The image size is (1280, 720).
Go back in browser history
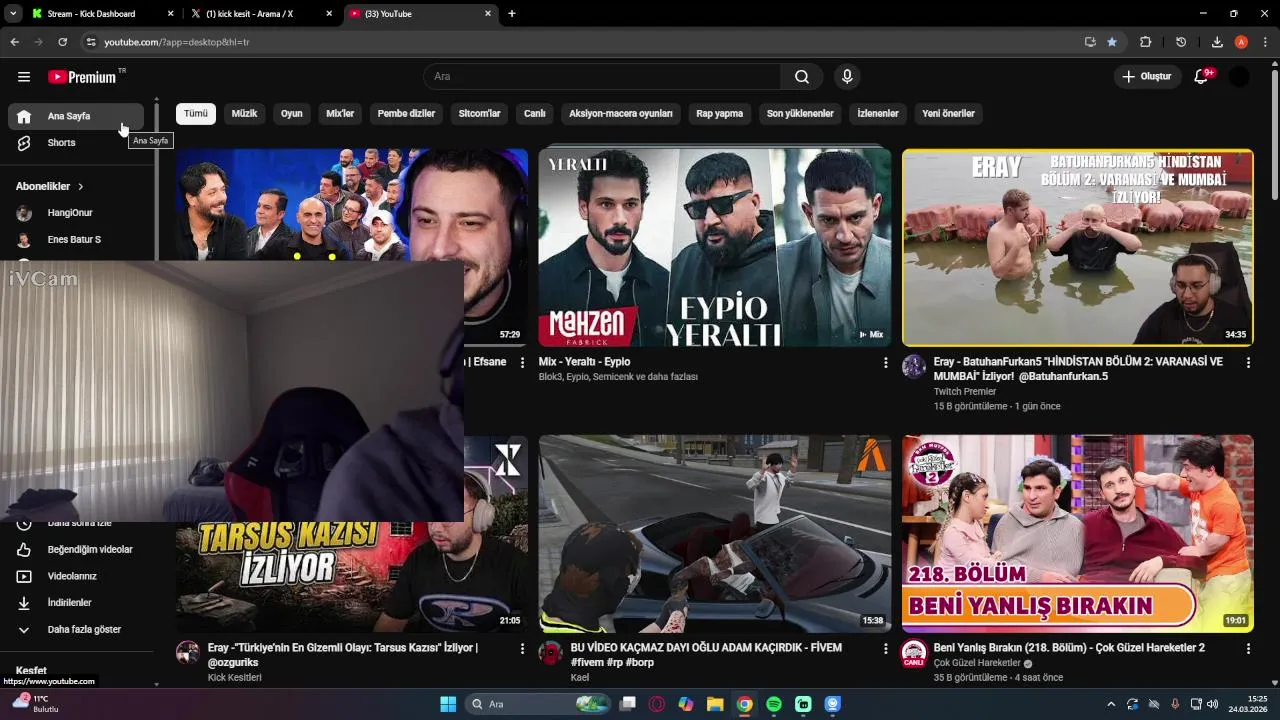coord(14,42)
